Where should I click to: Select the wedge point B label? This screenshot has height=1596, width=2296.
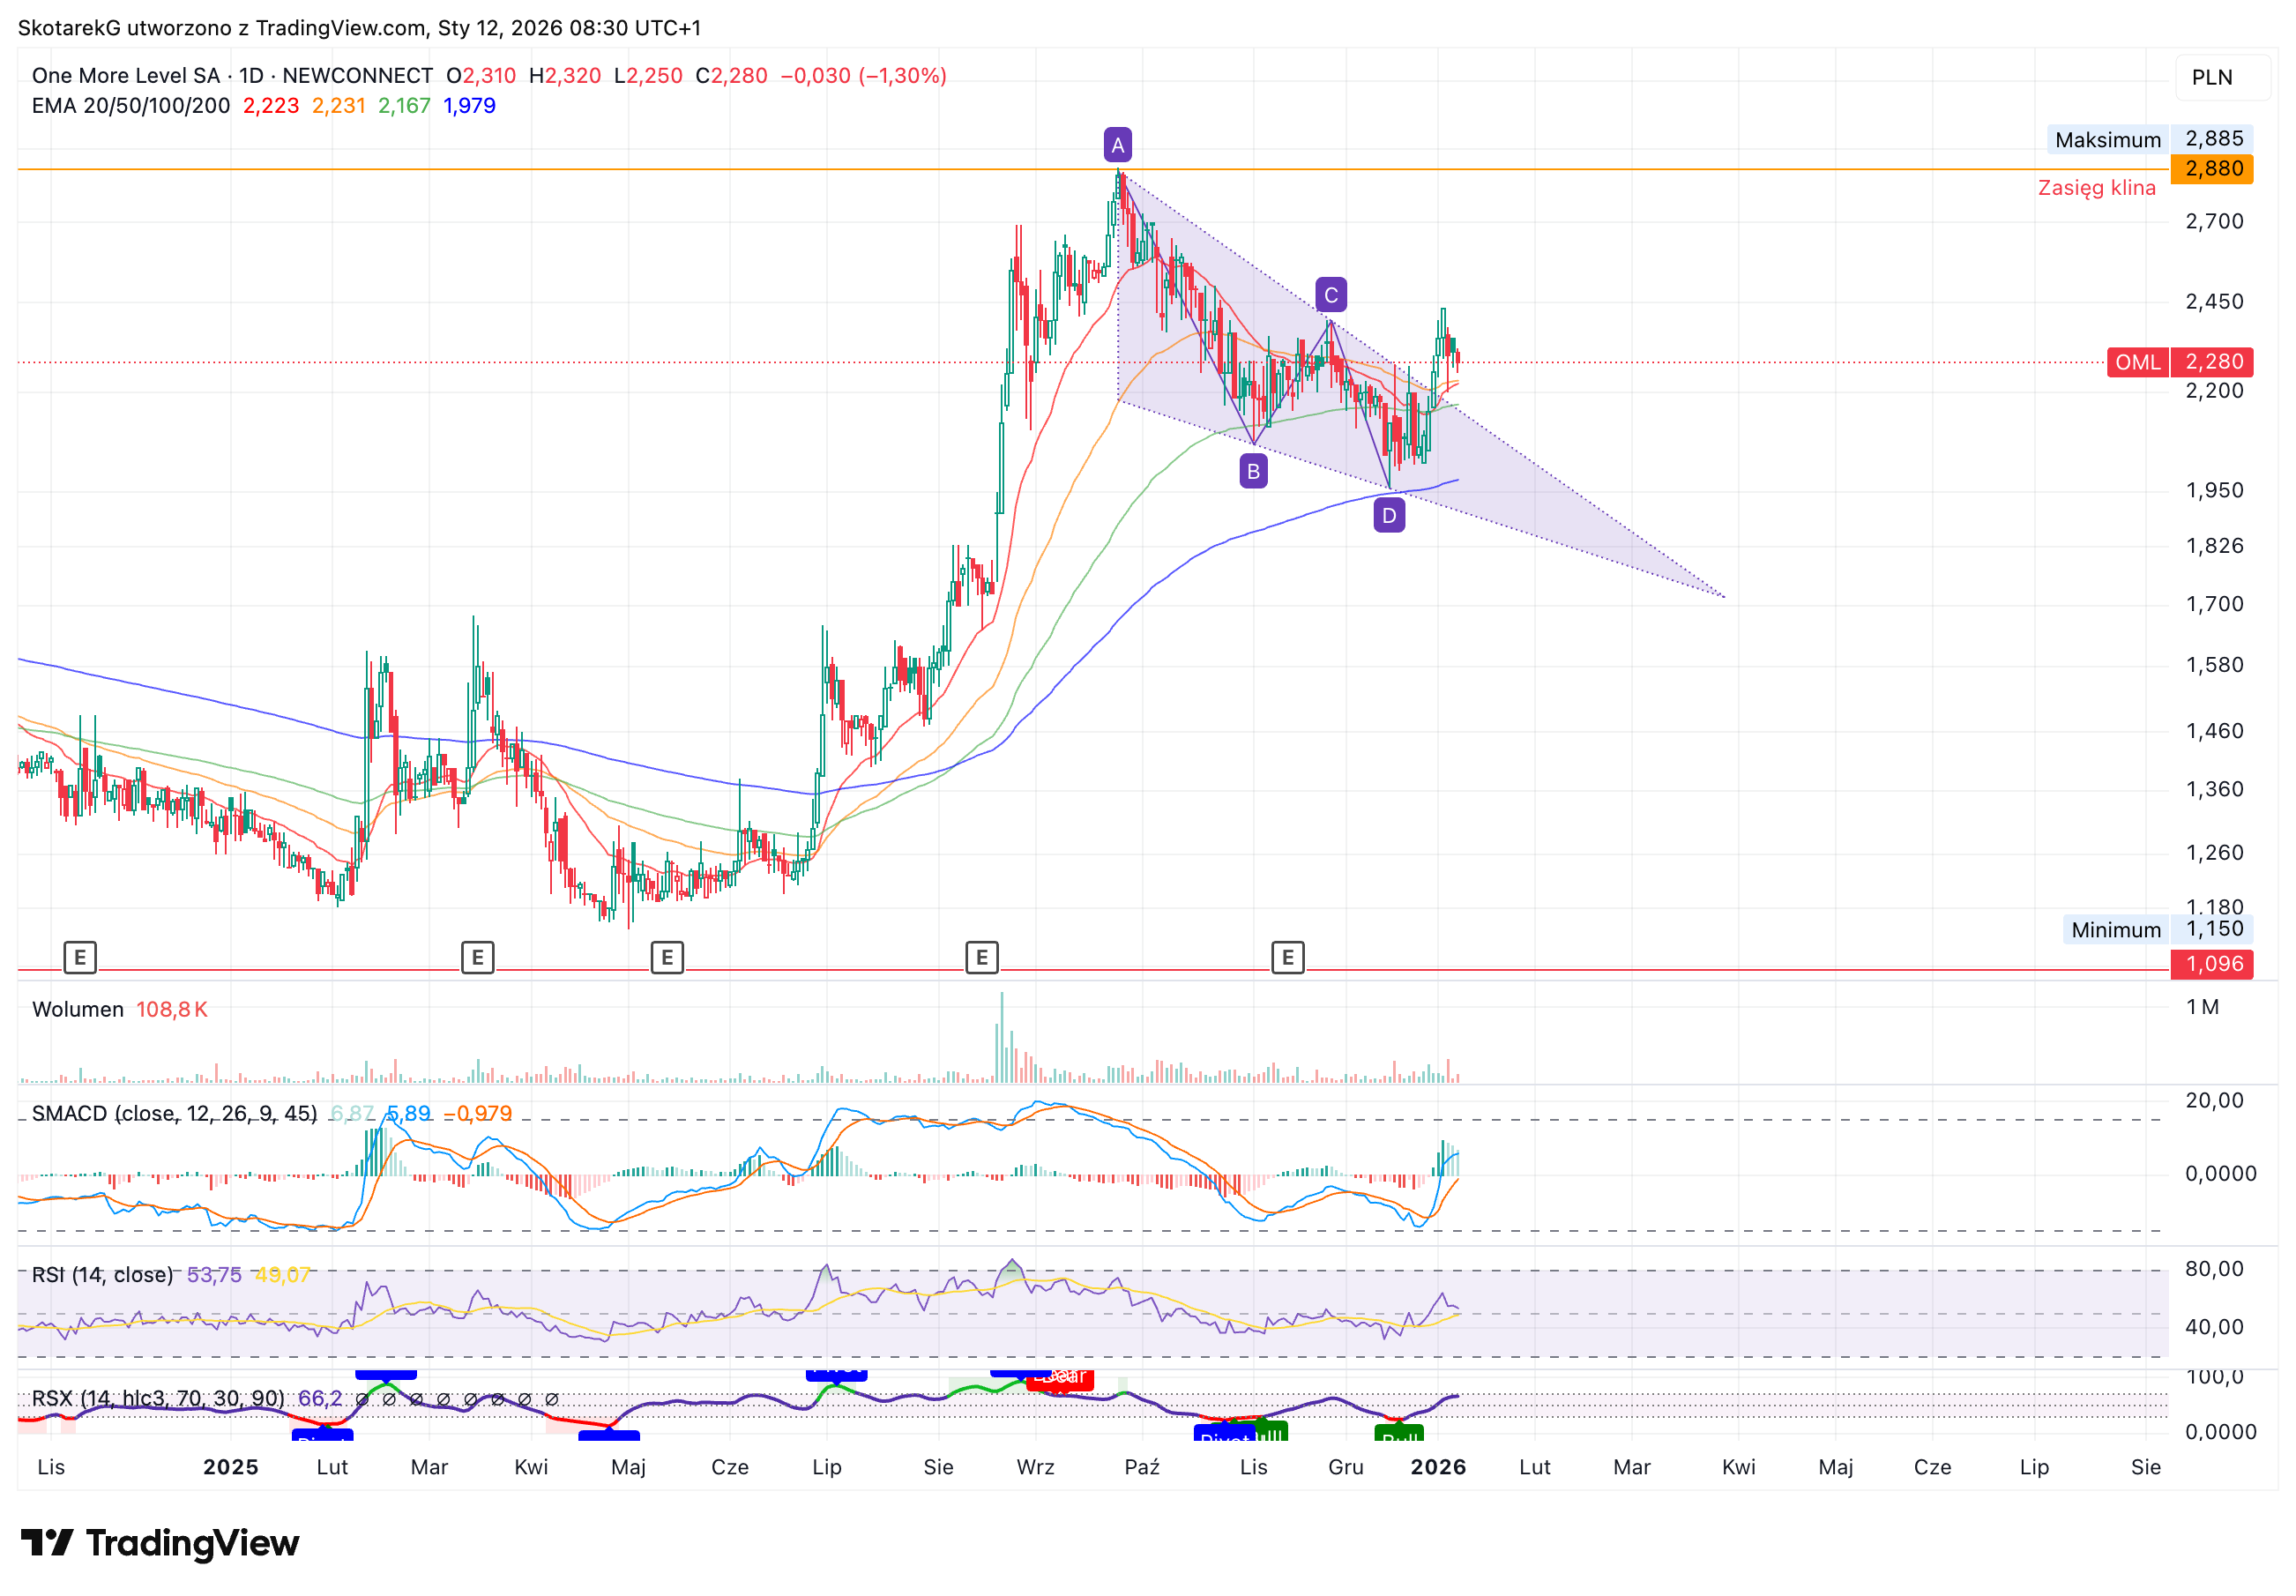tap(1253, 471)
